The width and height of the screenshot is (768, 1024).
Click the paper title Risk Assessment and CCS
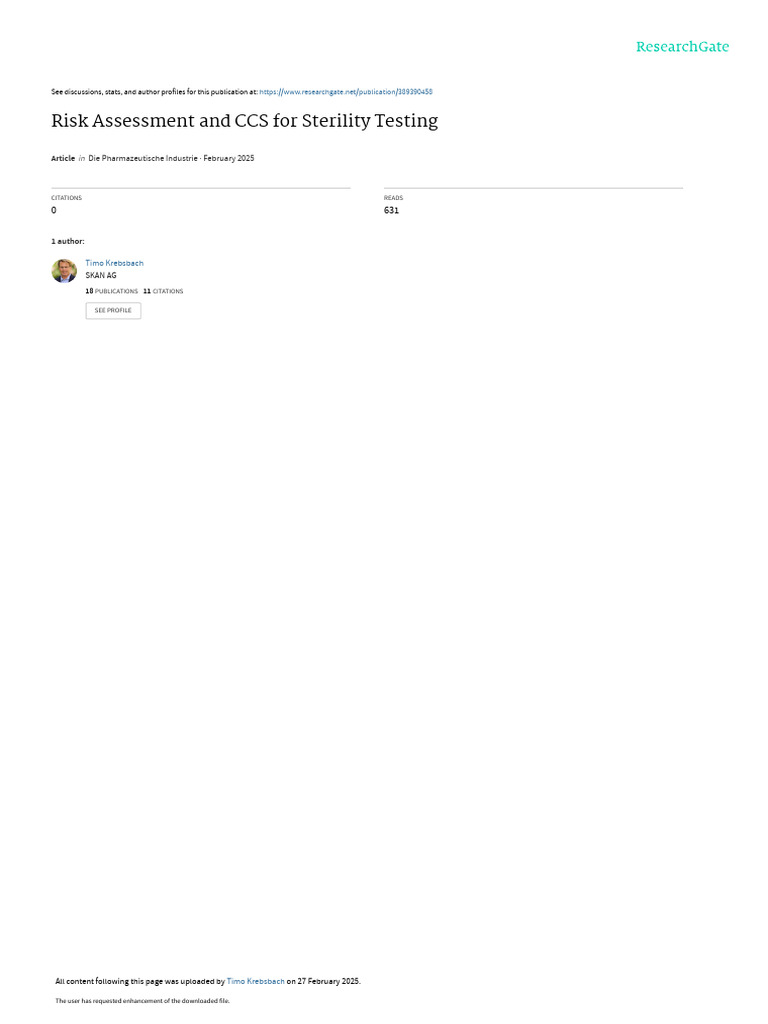(x=244, y=121)
